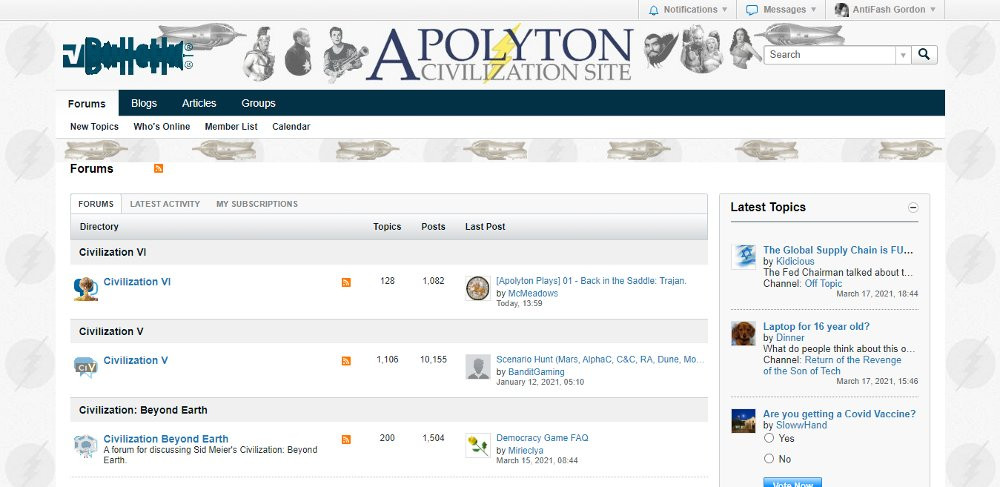Open the Groups tab
Screen dimensions: 1000x487
(258, 103)
